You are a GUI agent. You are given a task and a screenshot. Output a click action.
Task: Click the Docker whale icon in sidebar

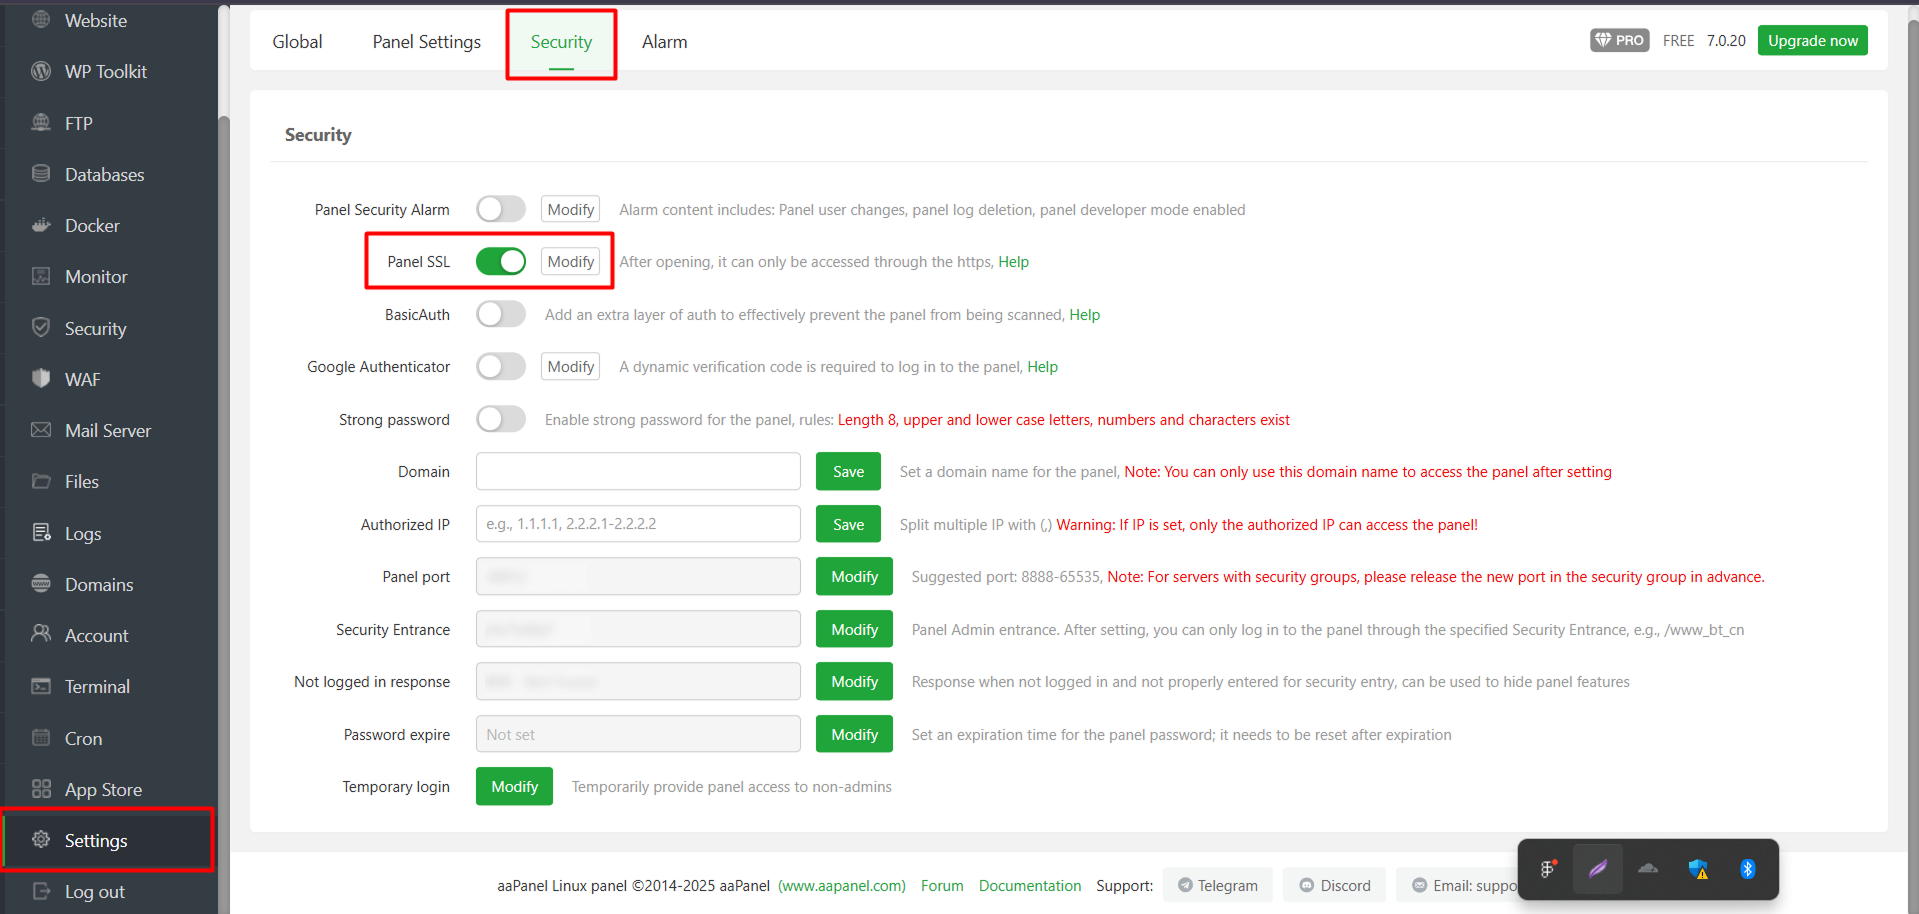(41, 225)
